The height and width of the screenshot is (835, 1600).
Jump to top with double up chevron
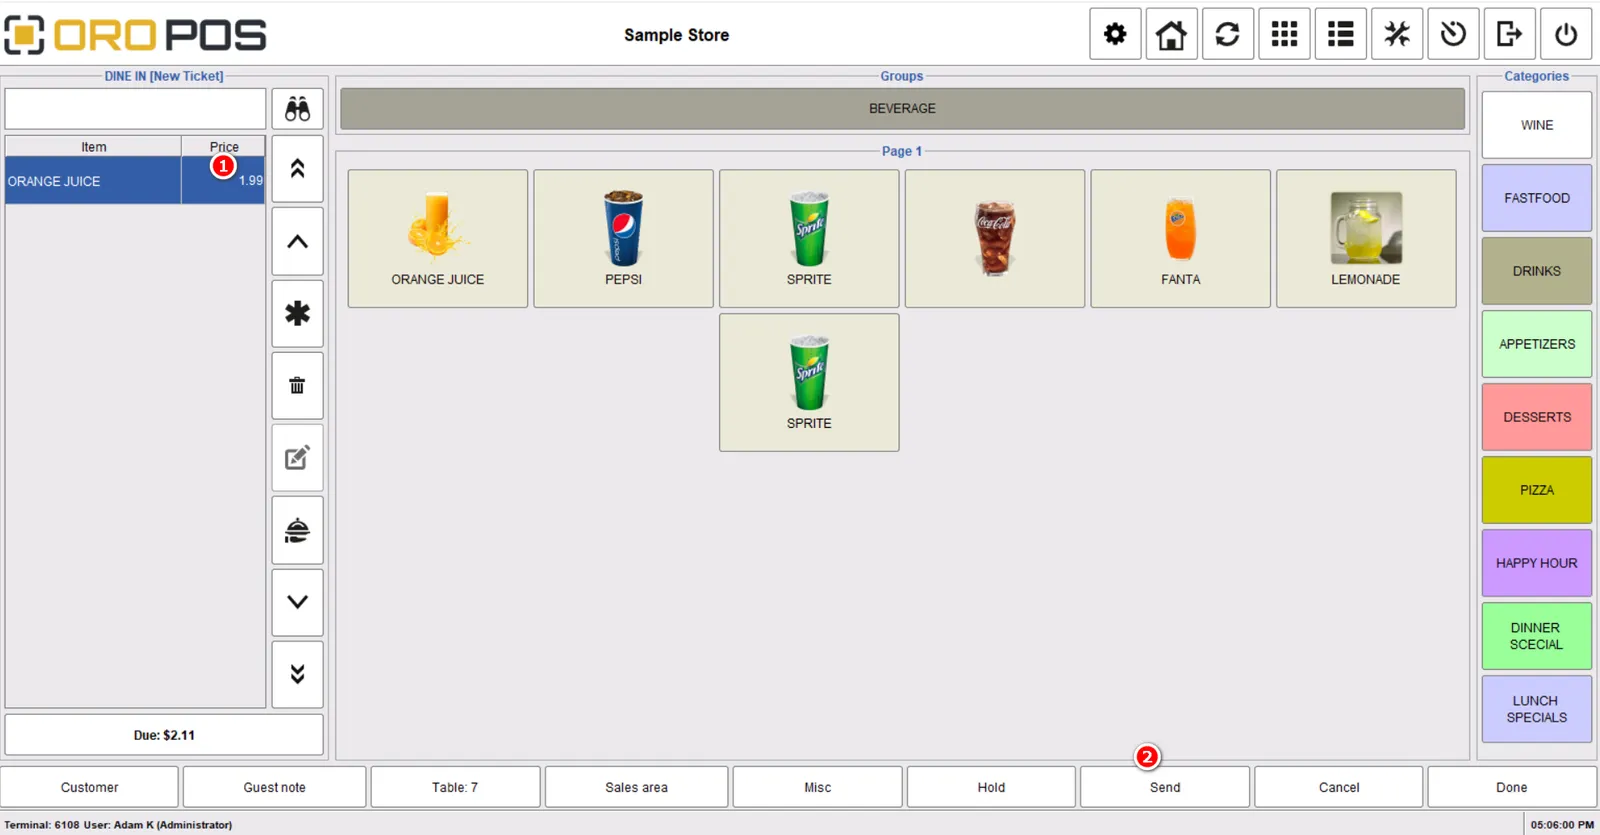297,169
